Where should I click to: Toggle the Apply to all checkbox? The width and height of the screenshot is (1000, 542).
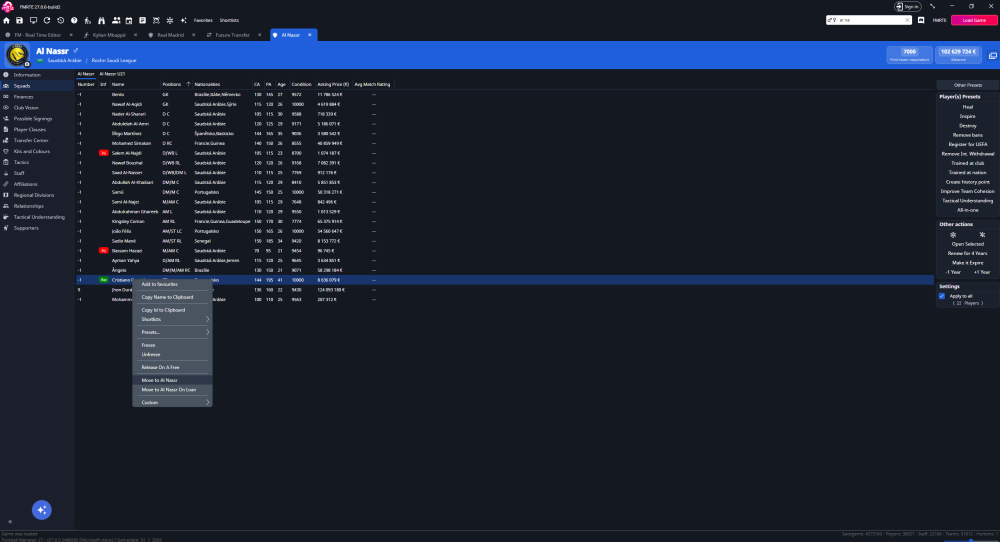[x=942, y=296]
